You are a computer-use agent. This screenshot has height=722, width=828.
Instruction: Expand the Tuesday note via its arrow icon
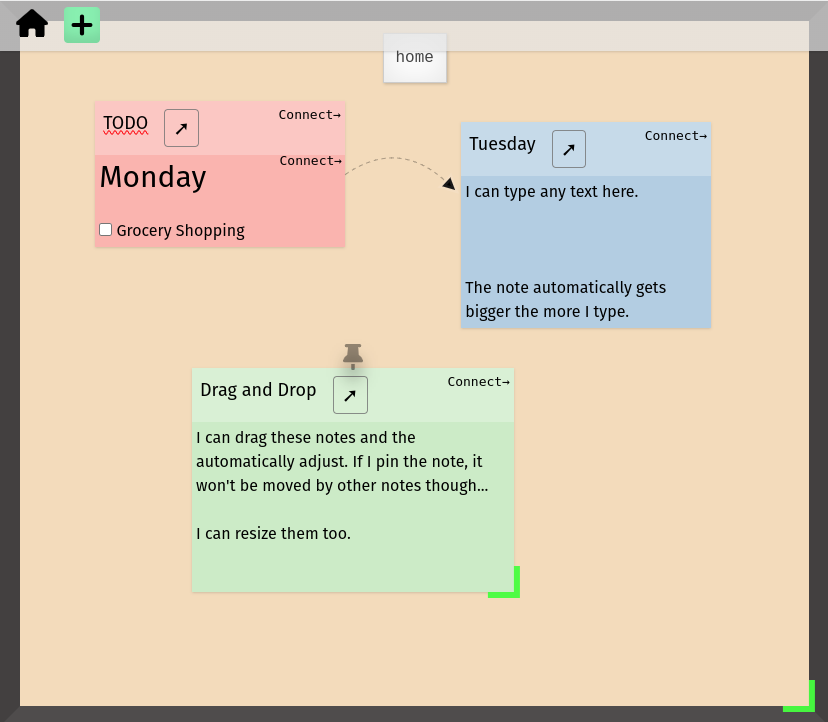(568, 149)
